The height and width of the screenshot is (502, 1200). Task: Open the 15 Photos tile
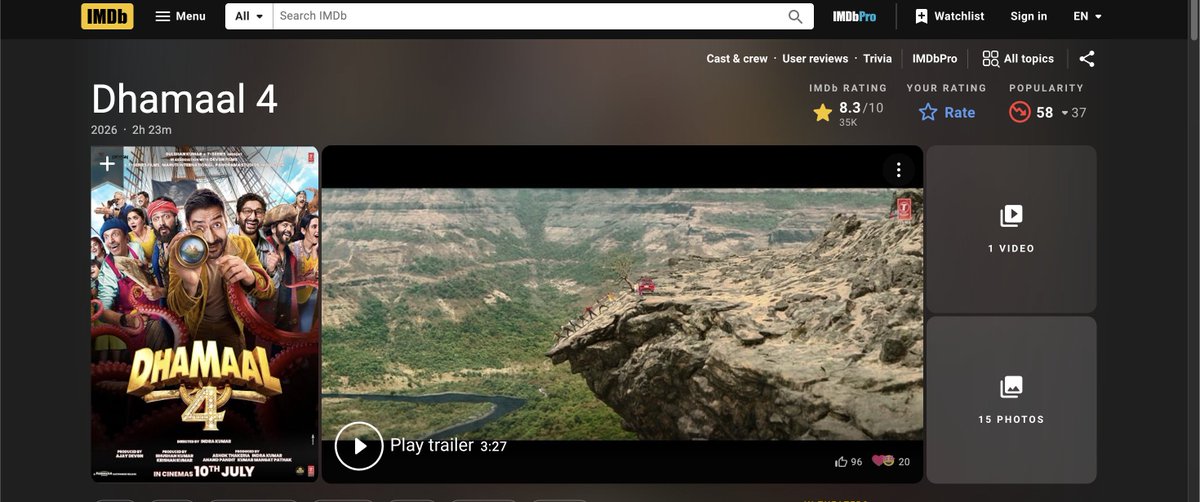[x=1011, y=400]
